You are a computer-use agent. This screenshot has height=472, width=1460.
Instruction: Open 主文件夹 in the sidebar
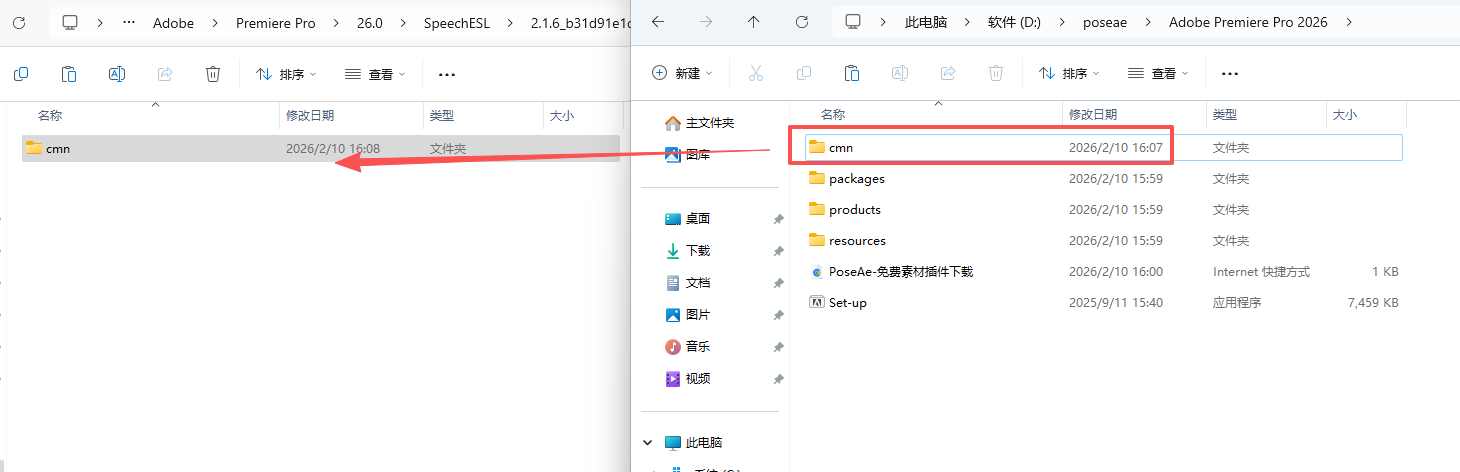coord(712,123)
